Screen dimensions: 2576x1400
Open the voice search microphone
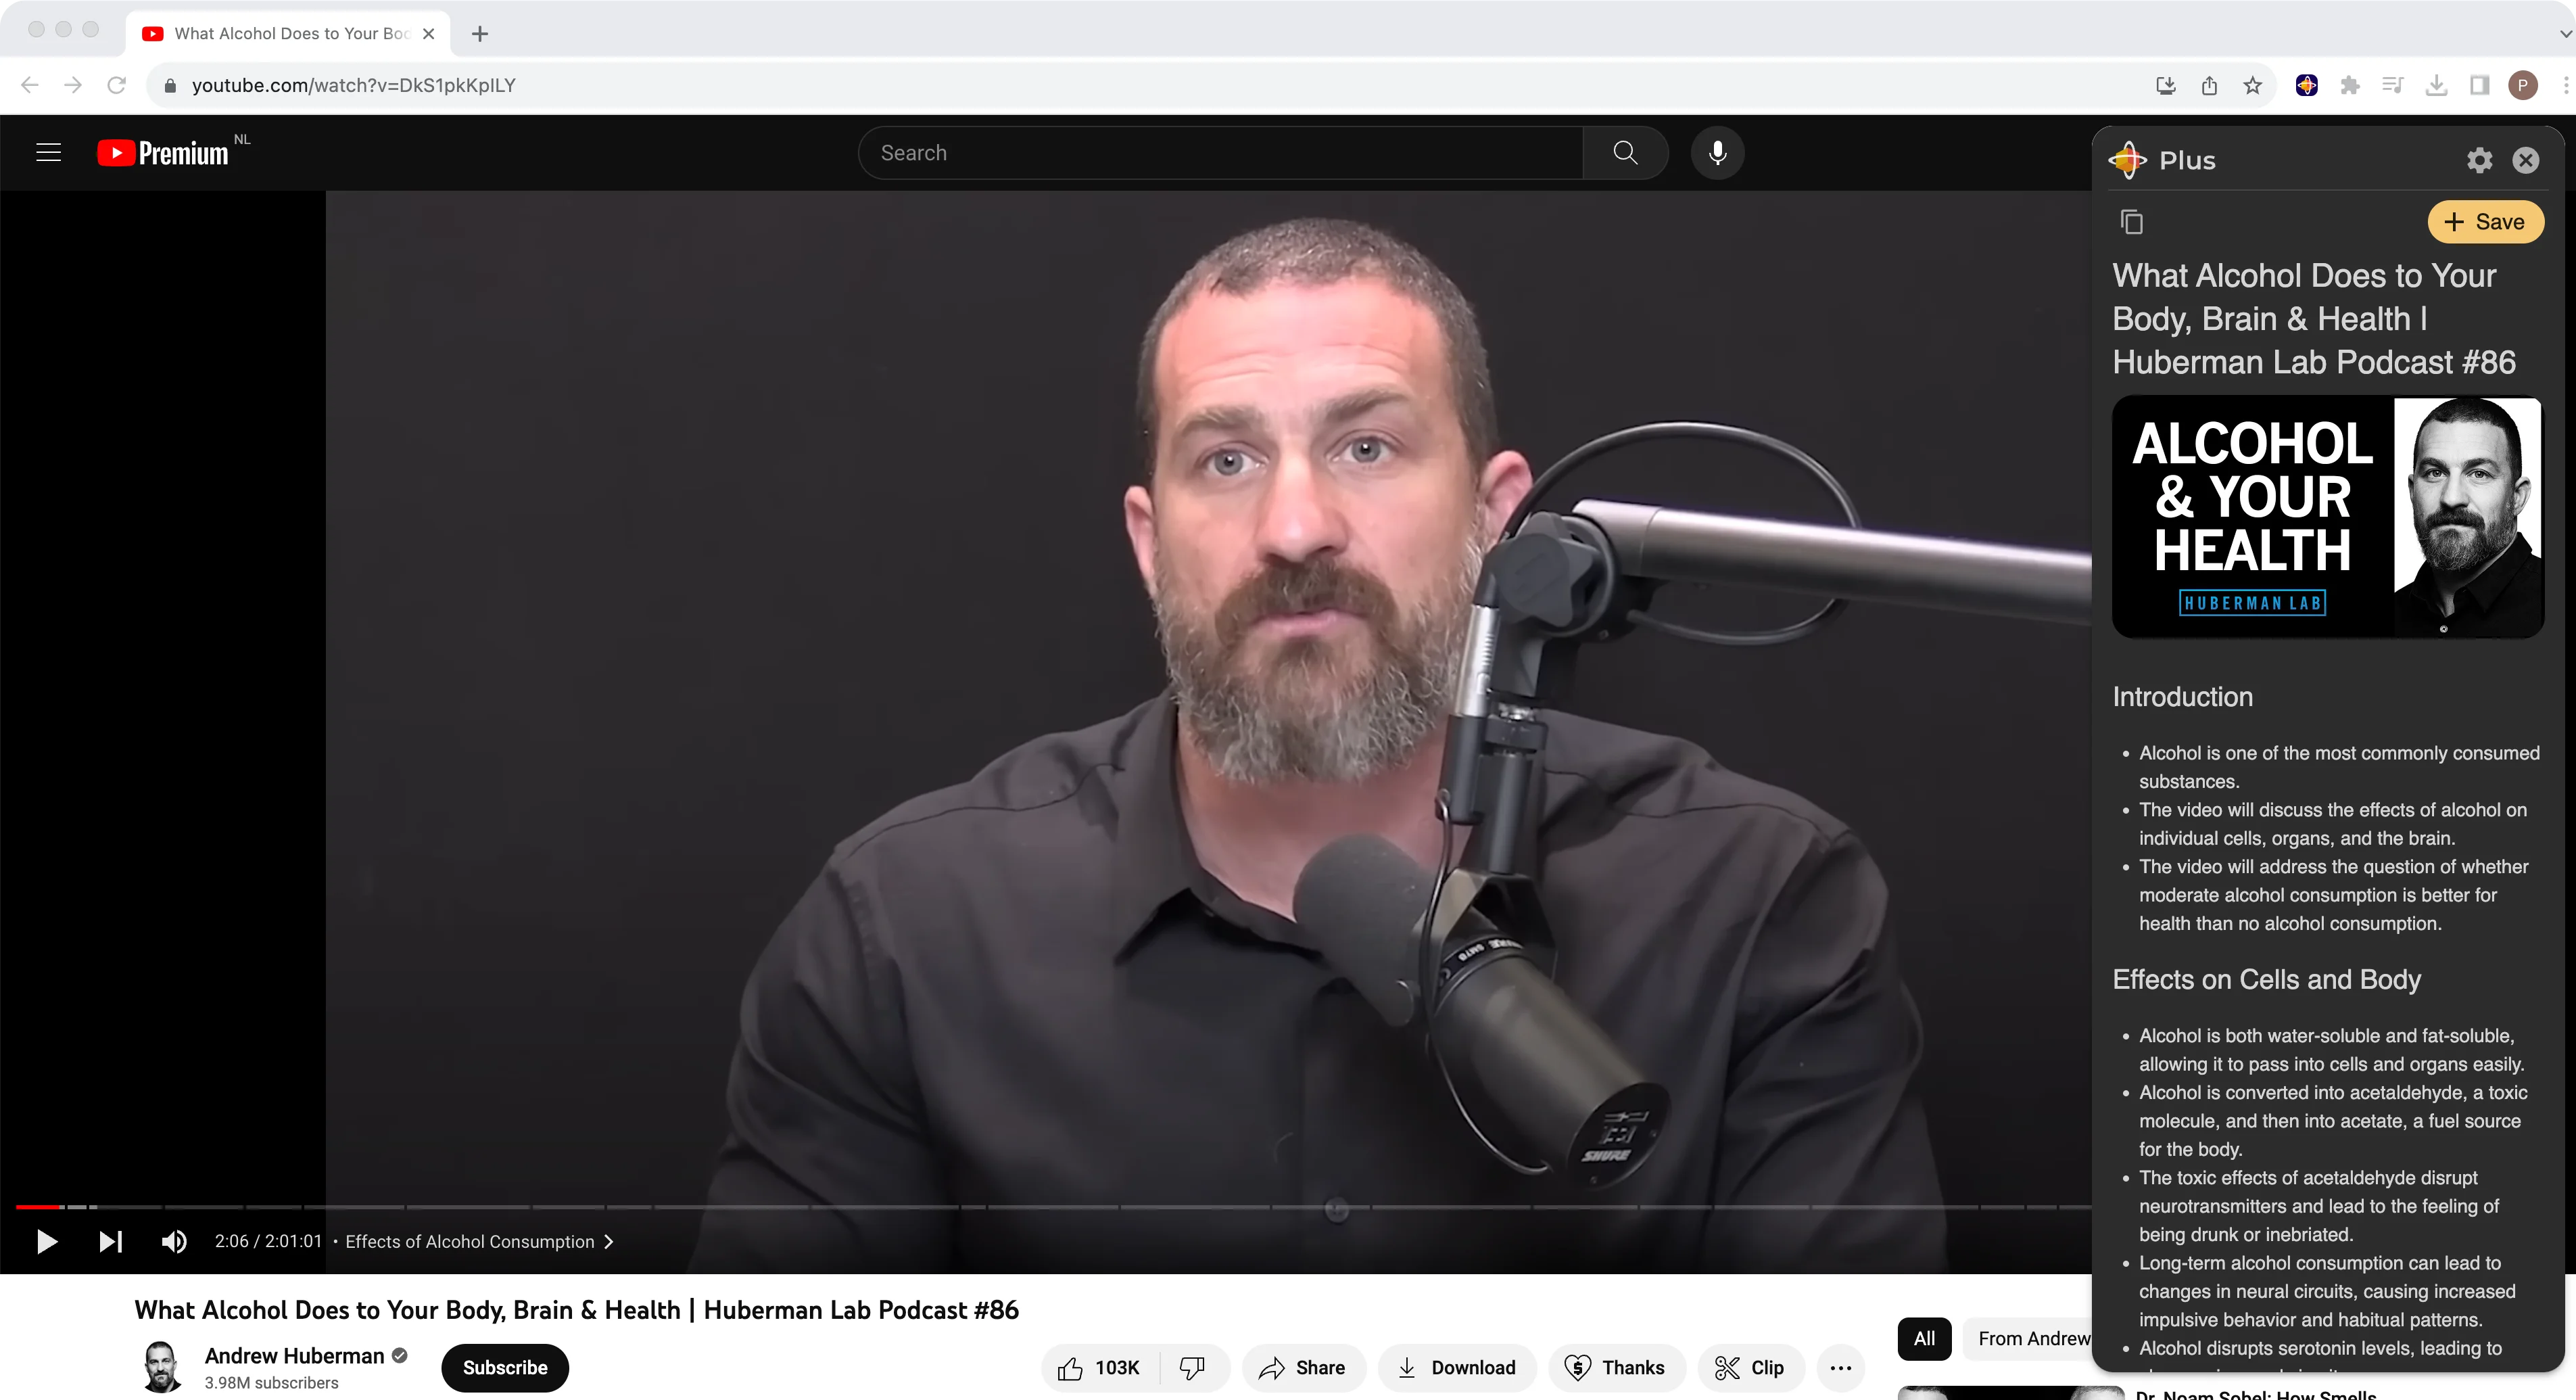pos(1718,152)
